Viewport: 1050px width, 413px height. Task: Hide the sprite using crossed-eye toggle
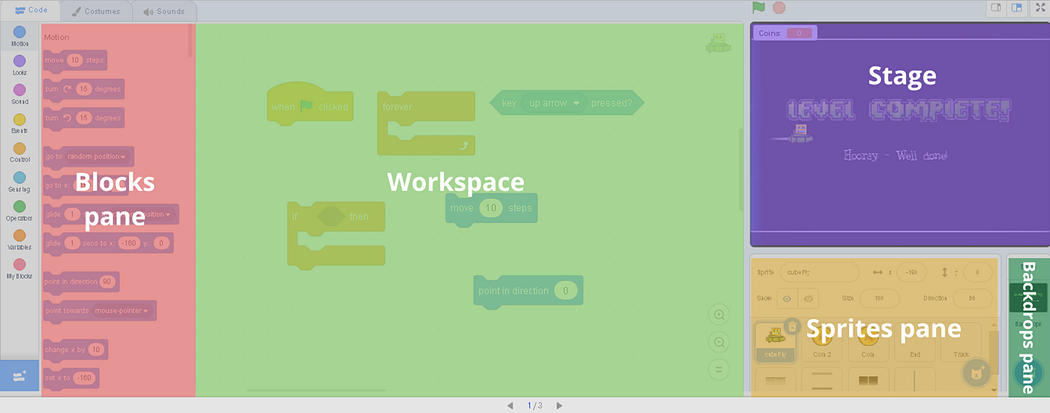coord(808,299)
